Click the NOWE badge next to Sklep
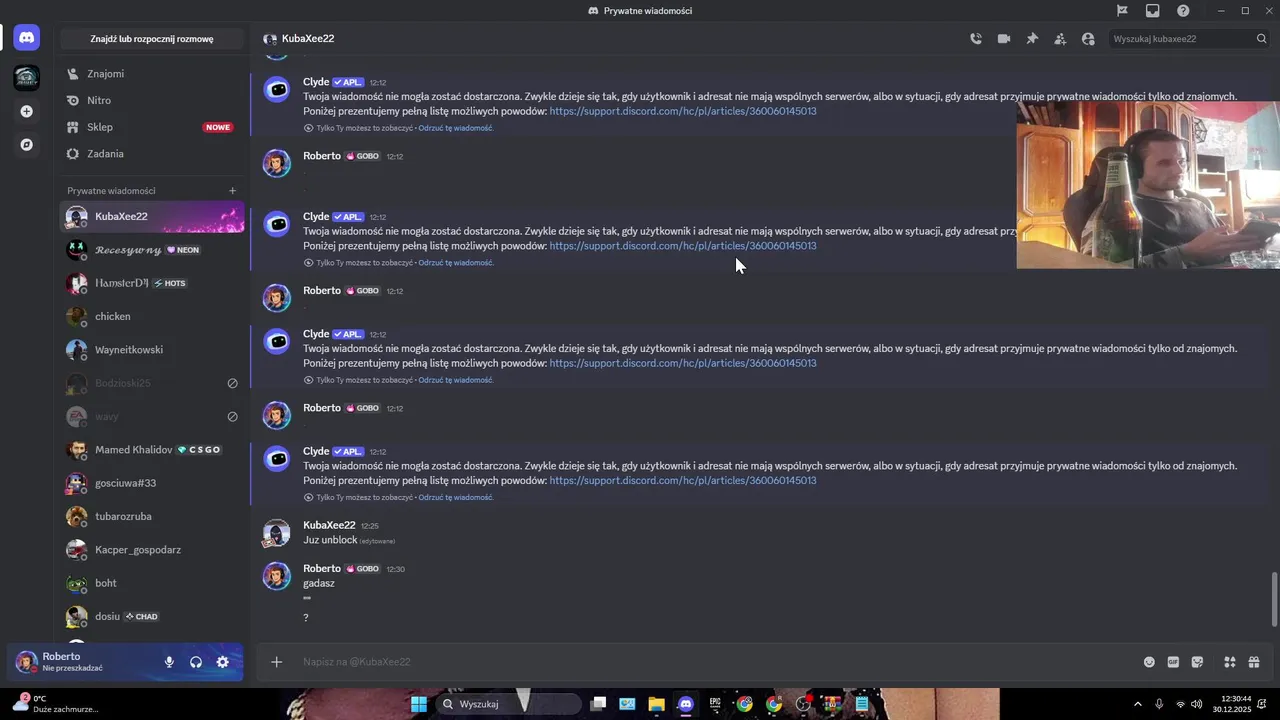 click(x=217, y=127)
